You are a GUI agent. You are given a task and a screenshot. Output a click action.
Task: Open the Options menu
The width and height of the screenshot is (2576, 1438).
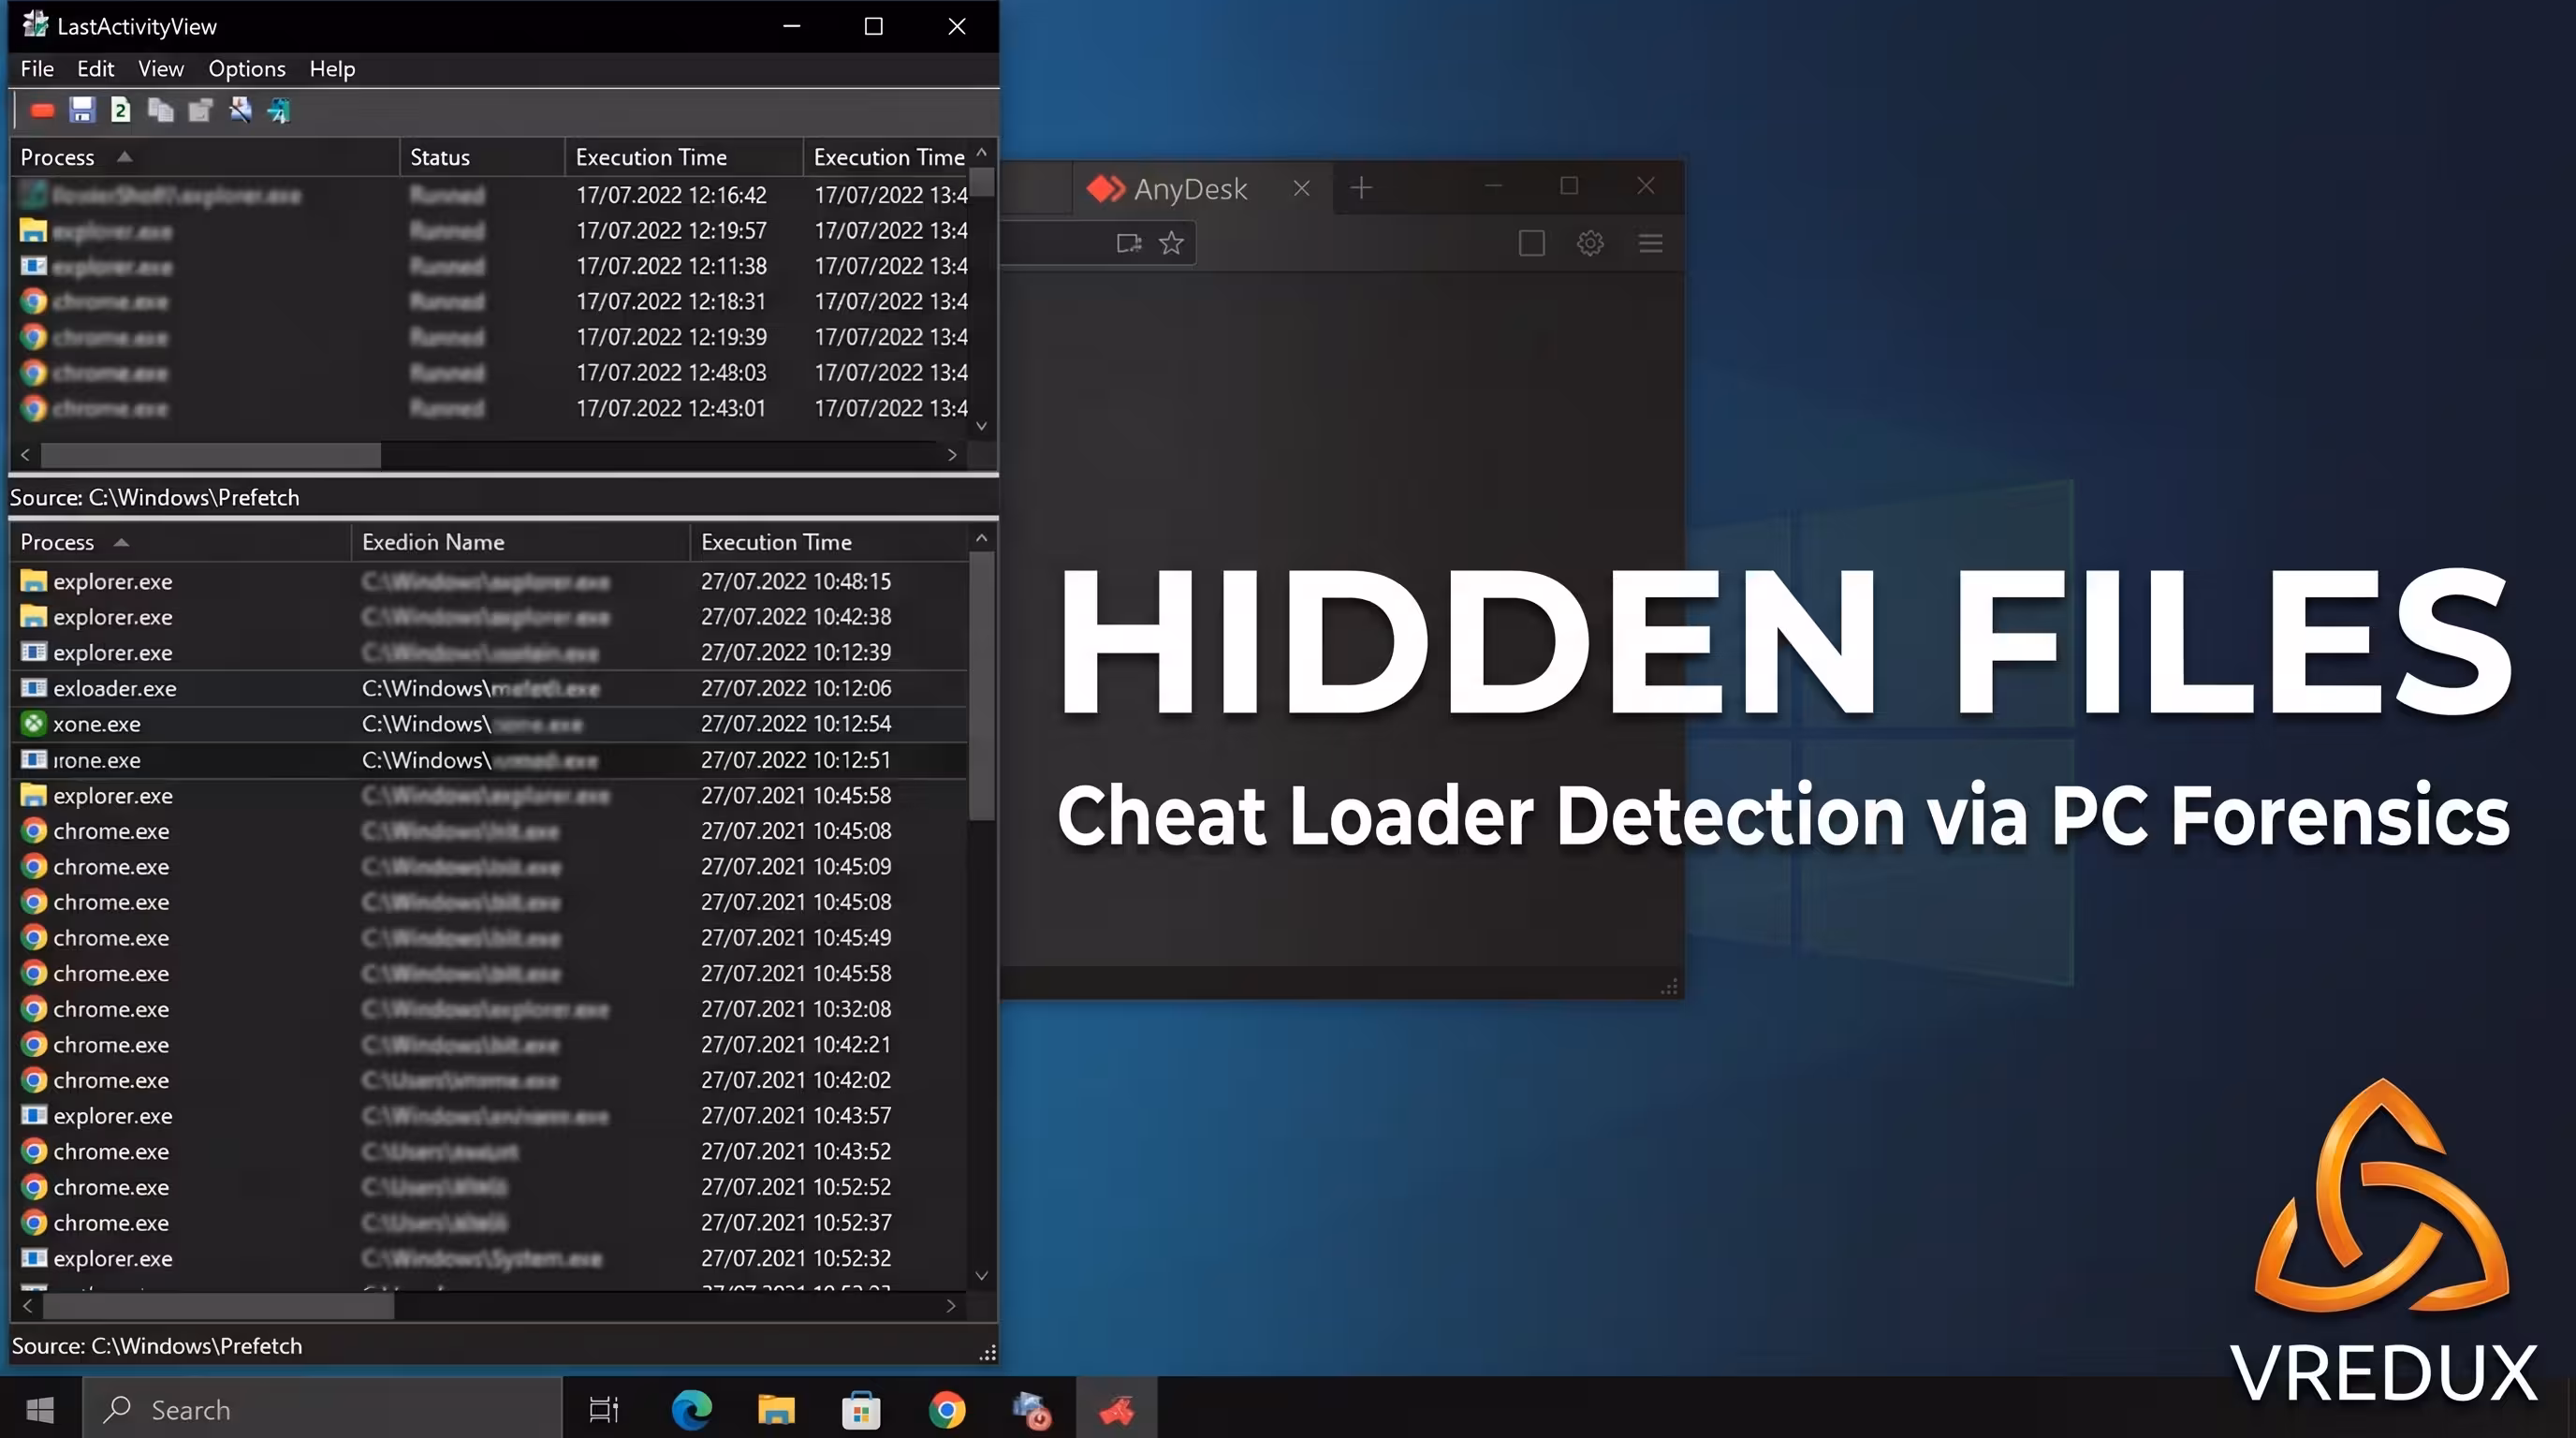point(247,68)
